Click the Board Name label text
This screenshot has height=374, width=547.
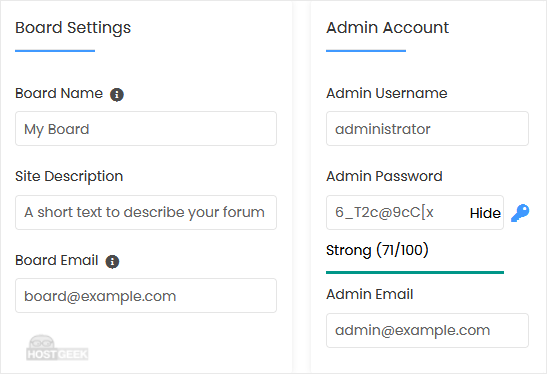pyautogui.click(x=59, y=93)
